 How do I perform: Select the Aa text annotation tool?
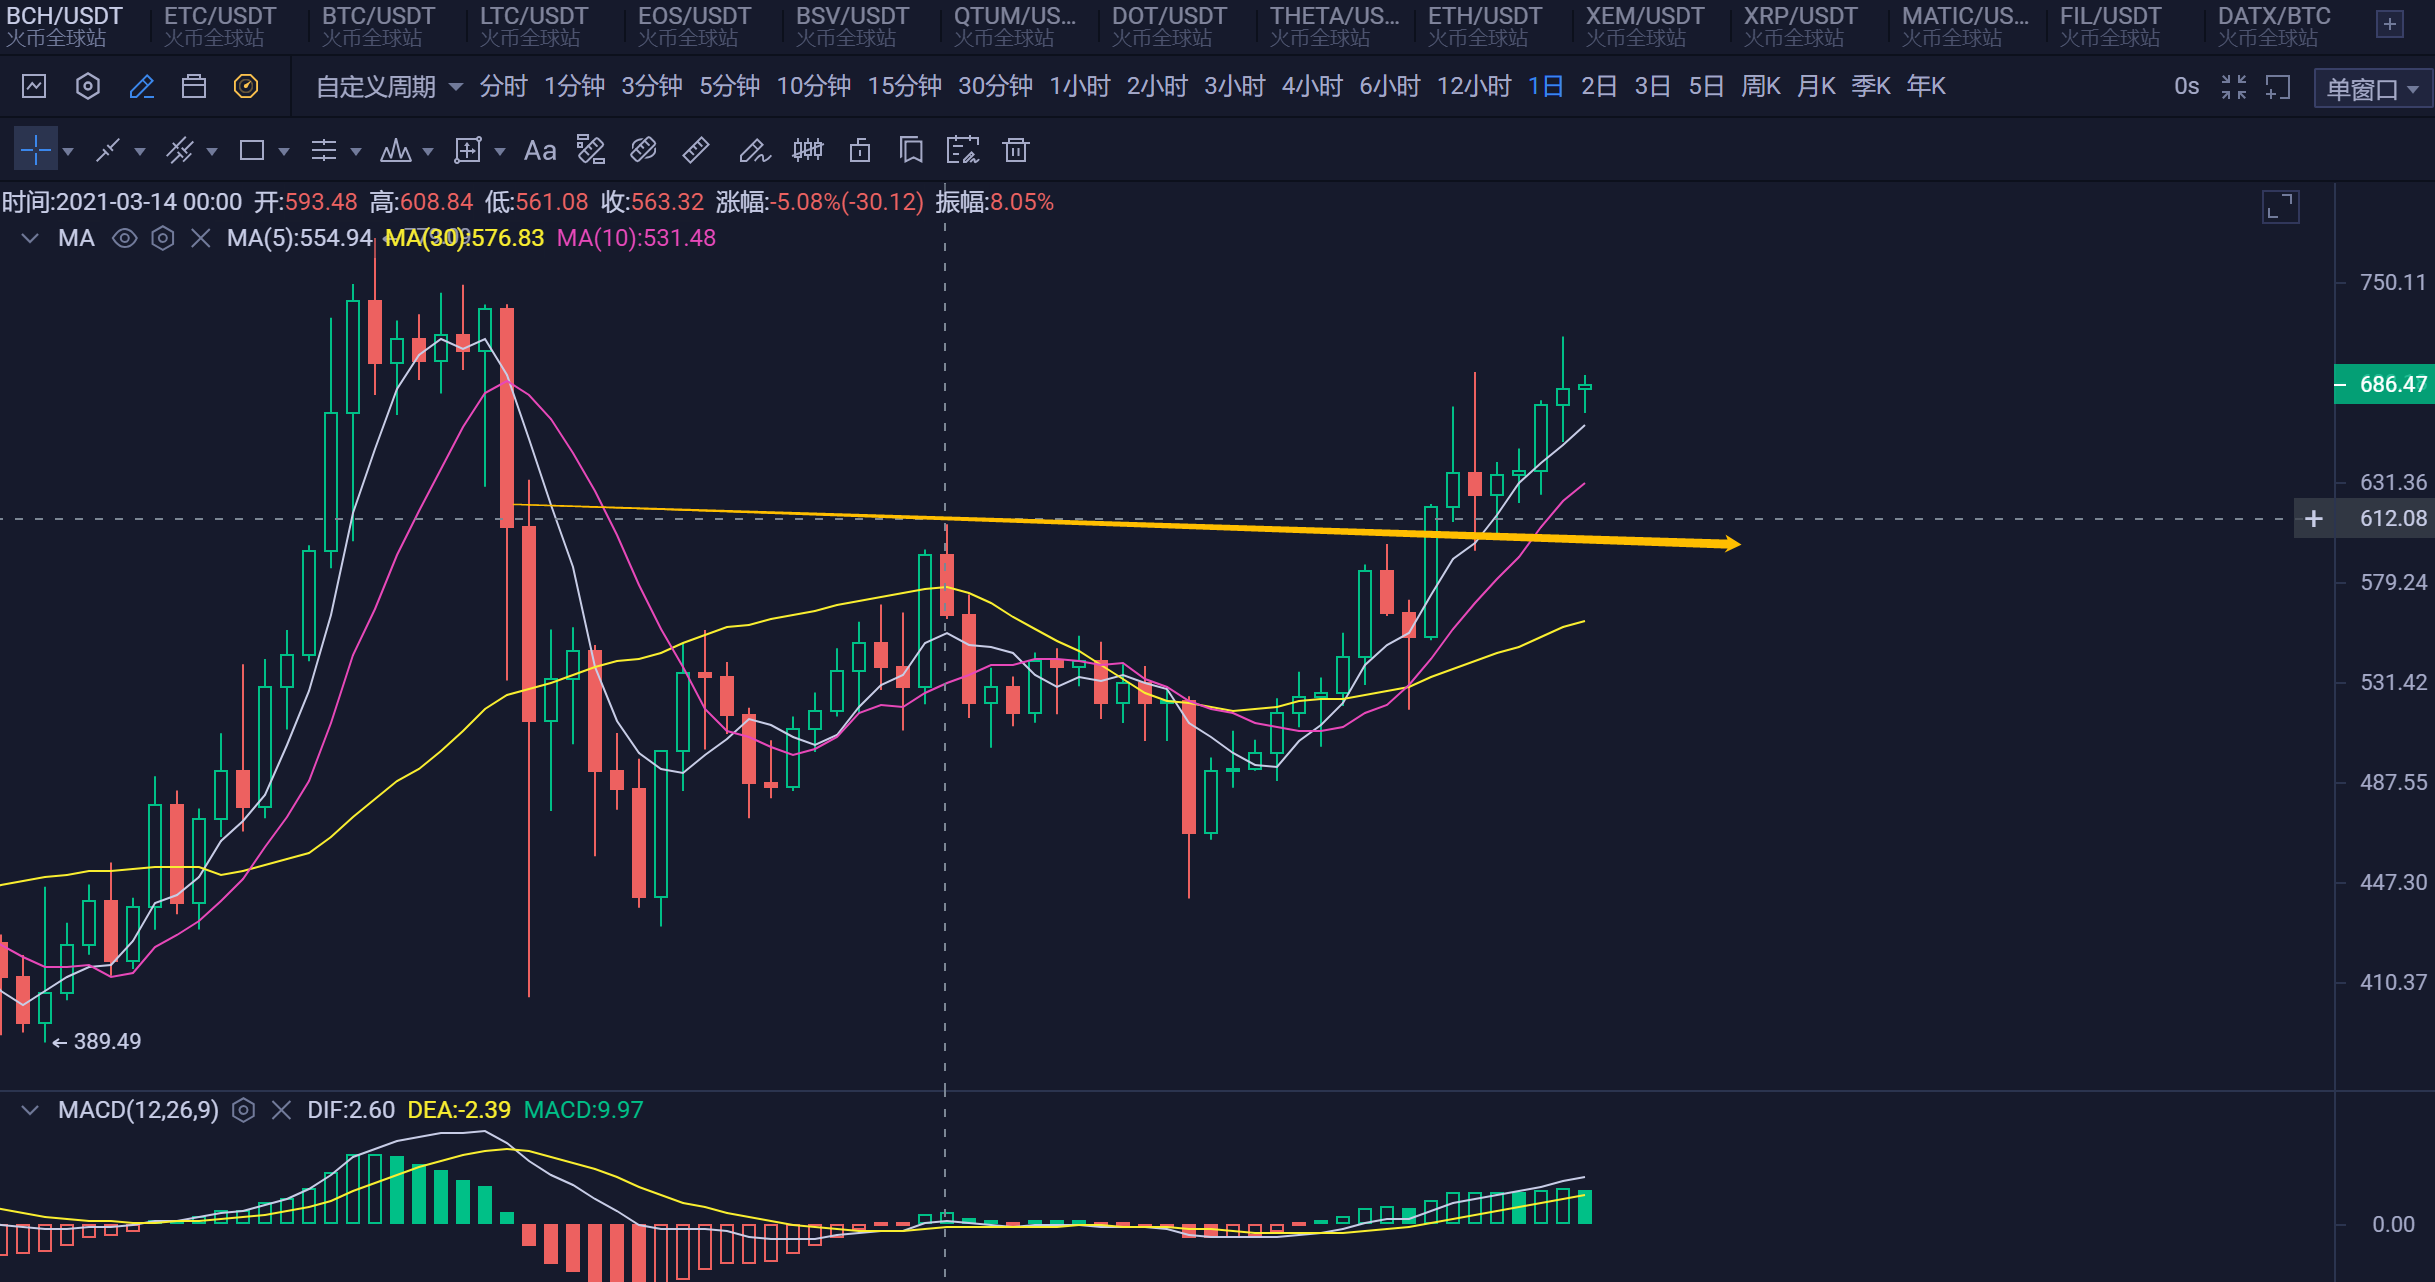pyautogui.click(x=540, y=150)
